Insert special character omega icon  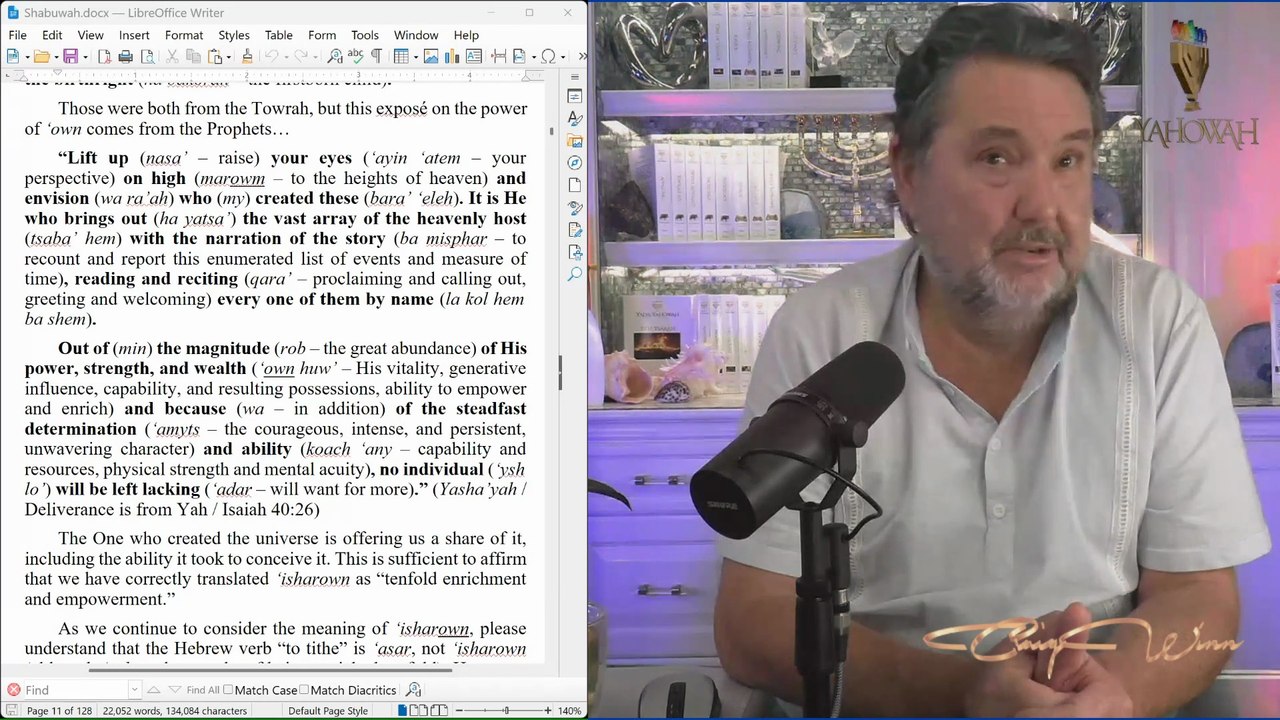(548, 57)
